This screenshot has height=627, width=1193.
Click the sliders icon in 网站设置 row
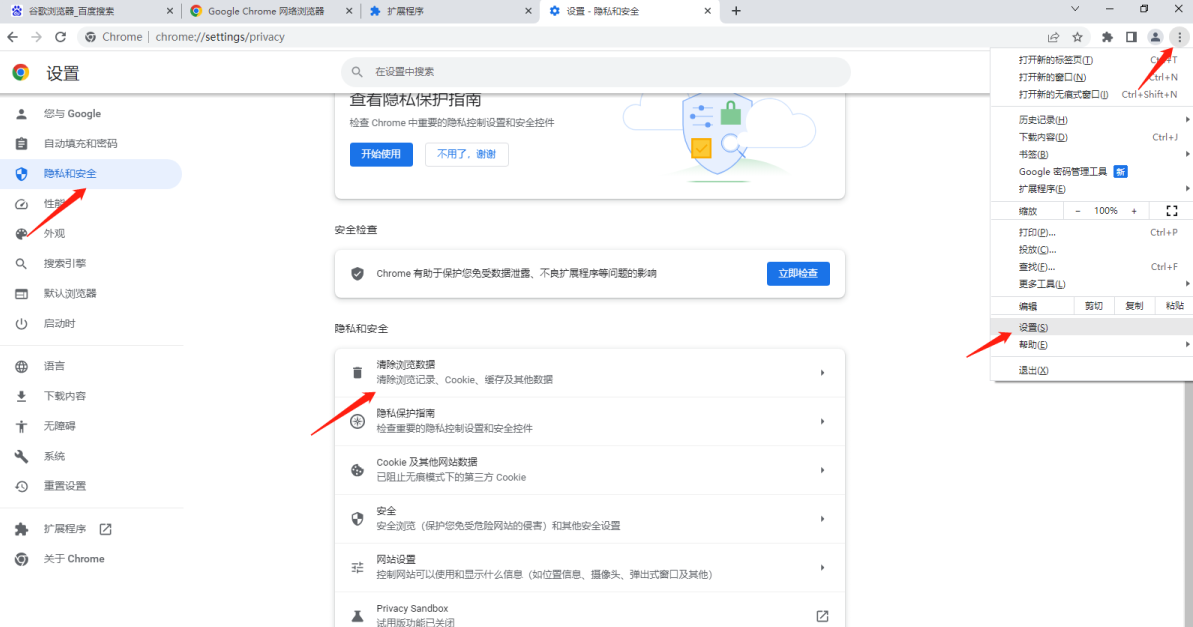357,568
